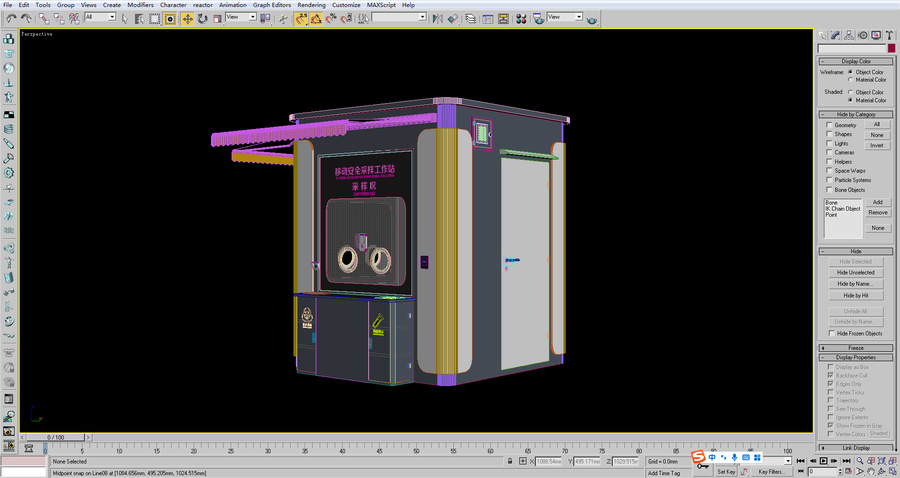The image size is (900, 478).
Task: Activate the Select and Scale tool
Action: 218,19
